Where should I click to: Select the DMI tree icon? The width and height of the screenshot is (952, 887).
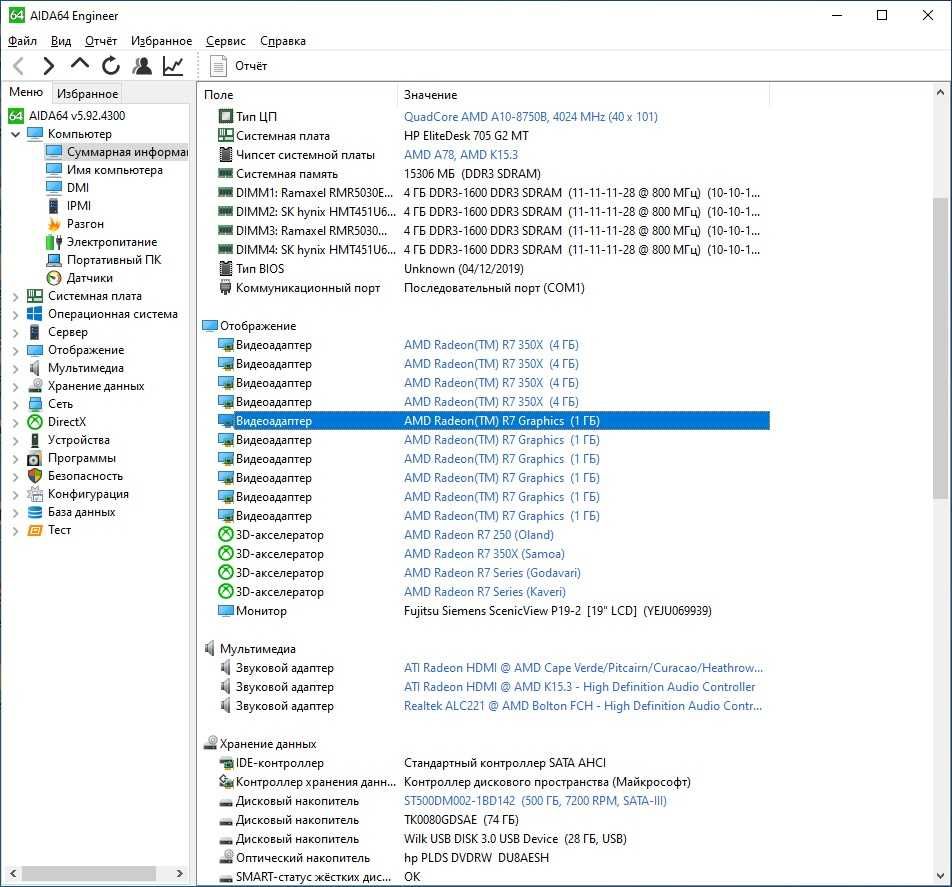(54, 188)
